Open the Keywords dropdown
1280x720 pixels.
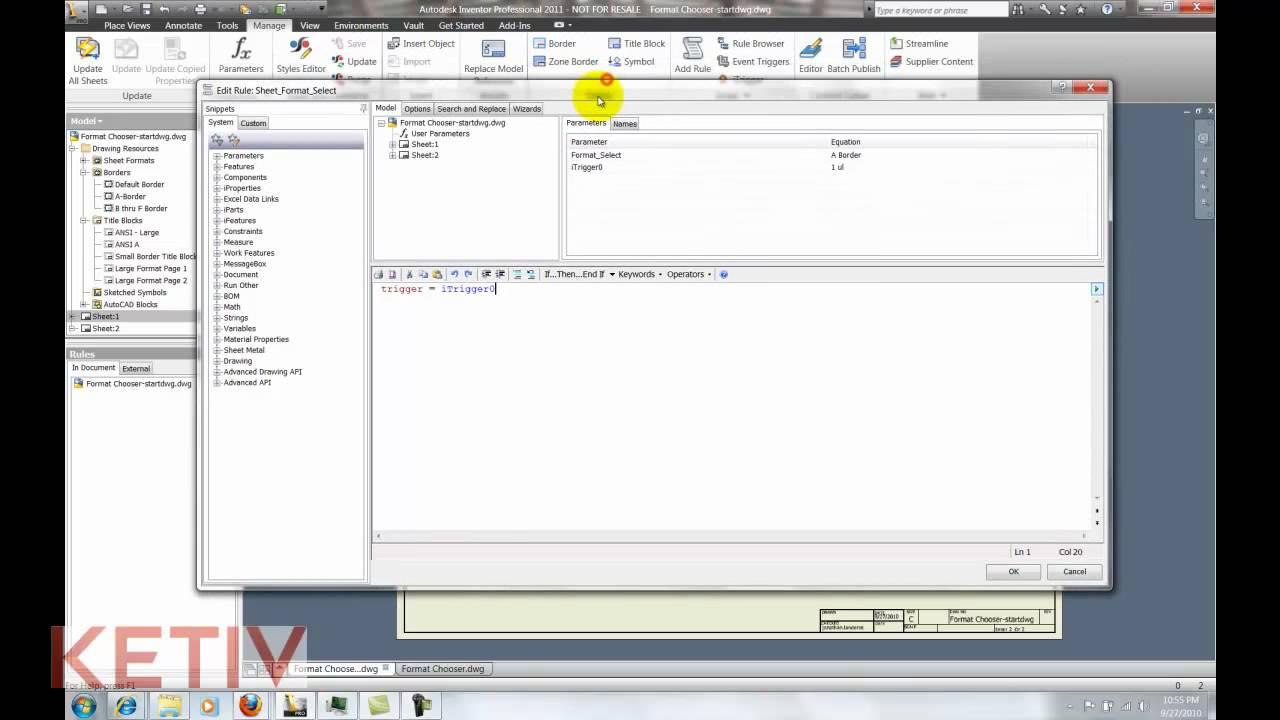(x=640, y=274)
